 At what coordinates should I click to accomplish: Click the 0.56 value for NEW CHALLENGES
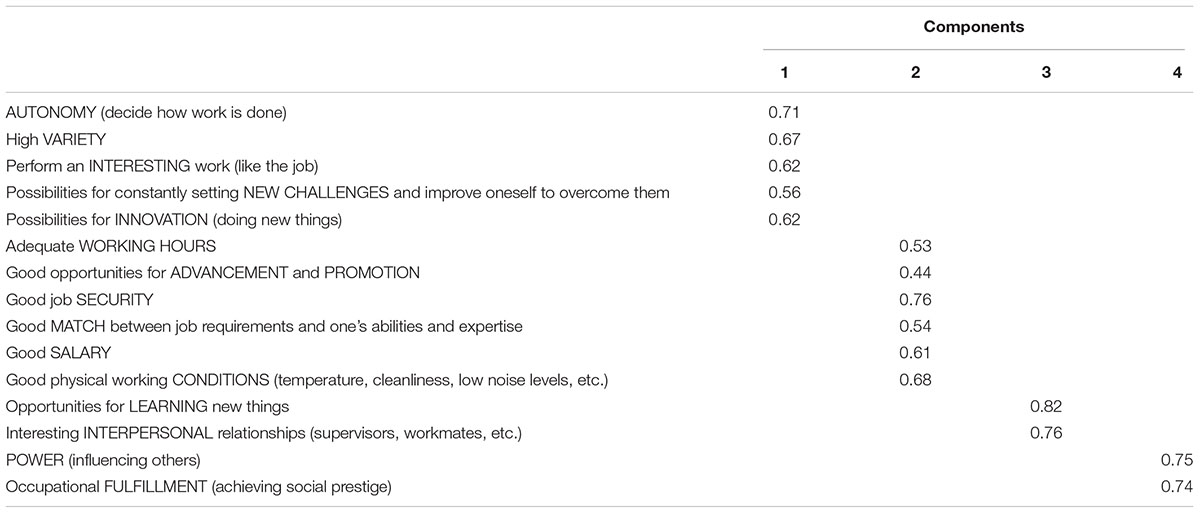783,192
